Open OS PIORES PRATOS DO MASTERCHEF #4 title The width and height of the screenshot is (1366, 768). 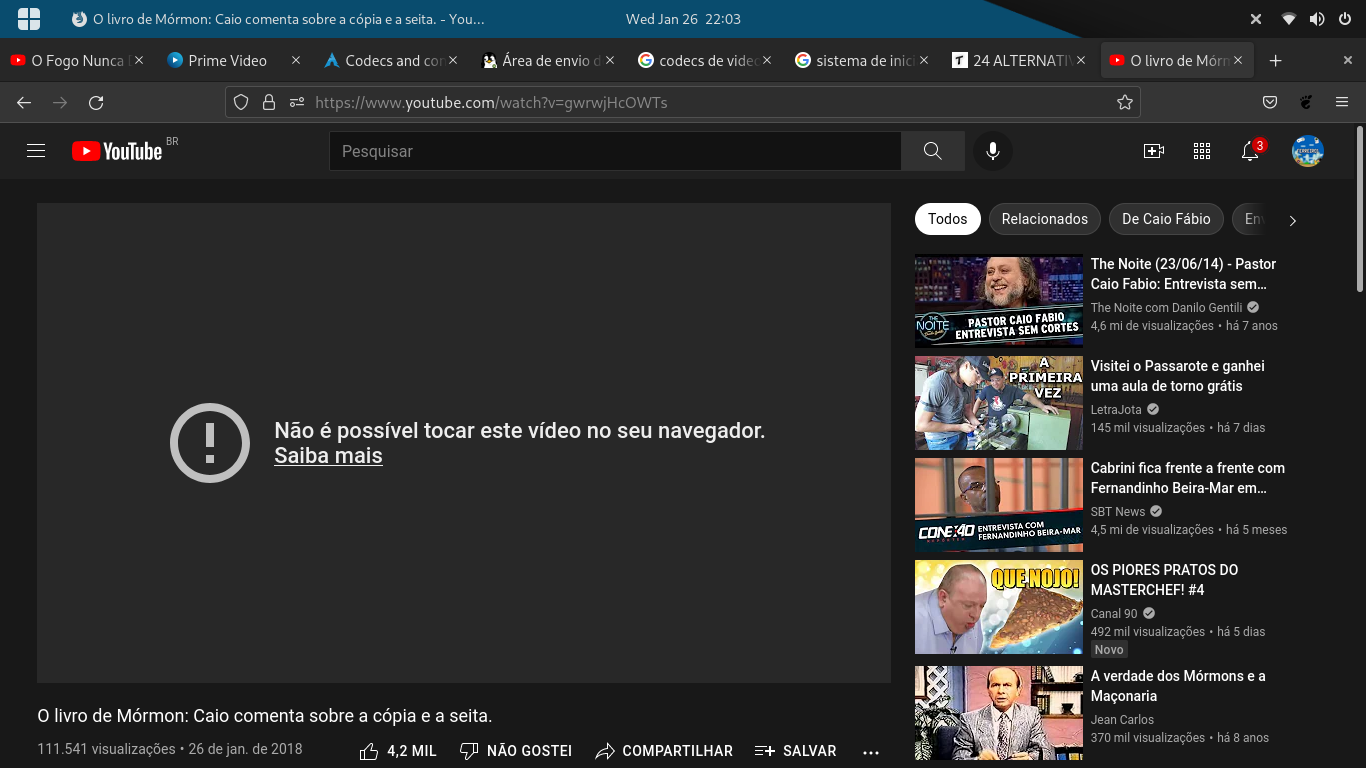(x=1164, y=580)
